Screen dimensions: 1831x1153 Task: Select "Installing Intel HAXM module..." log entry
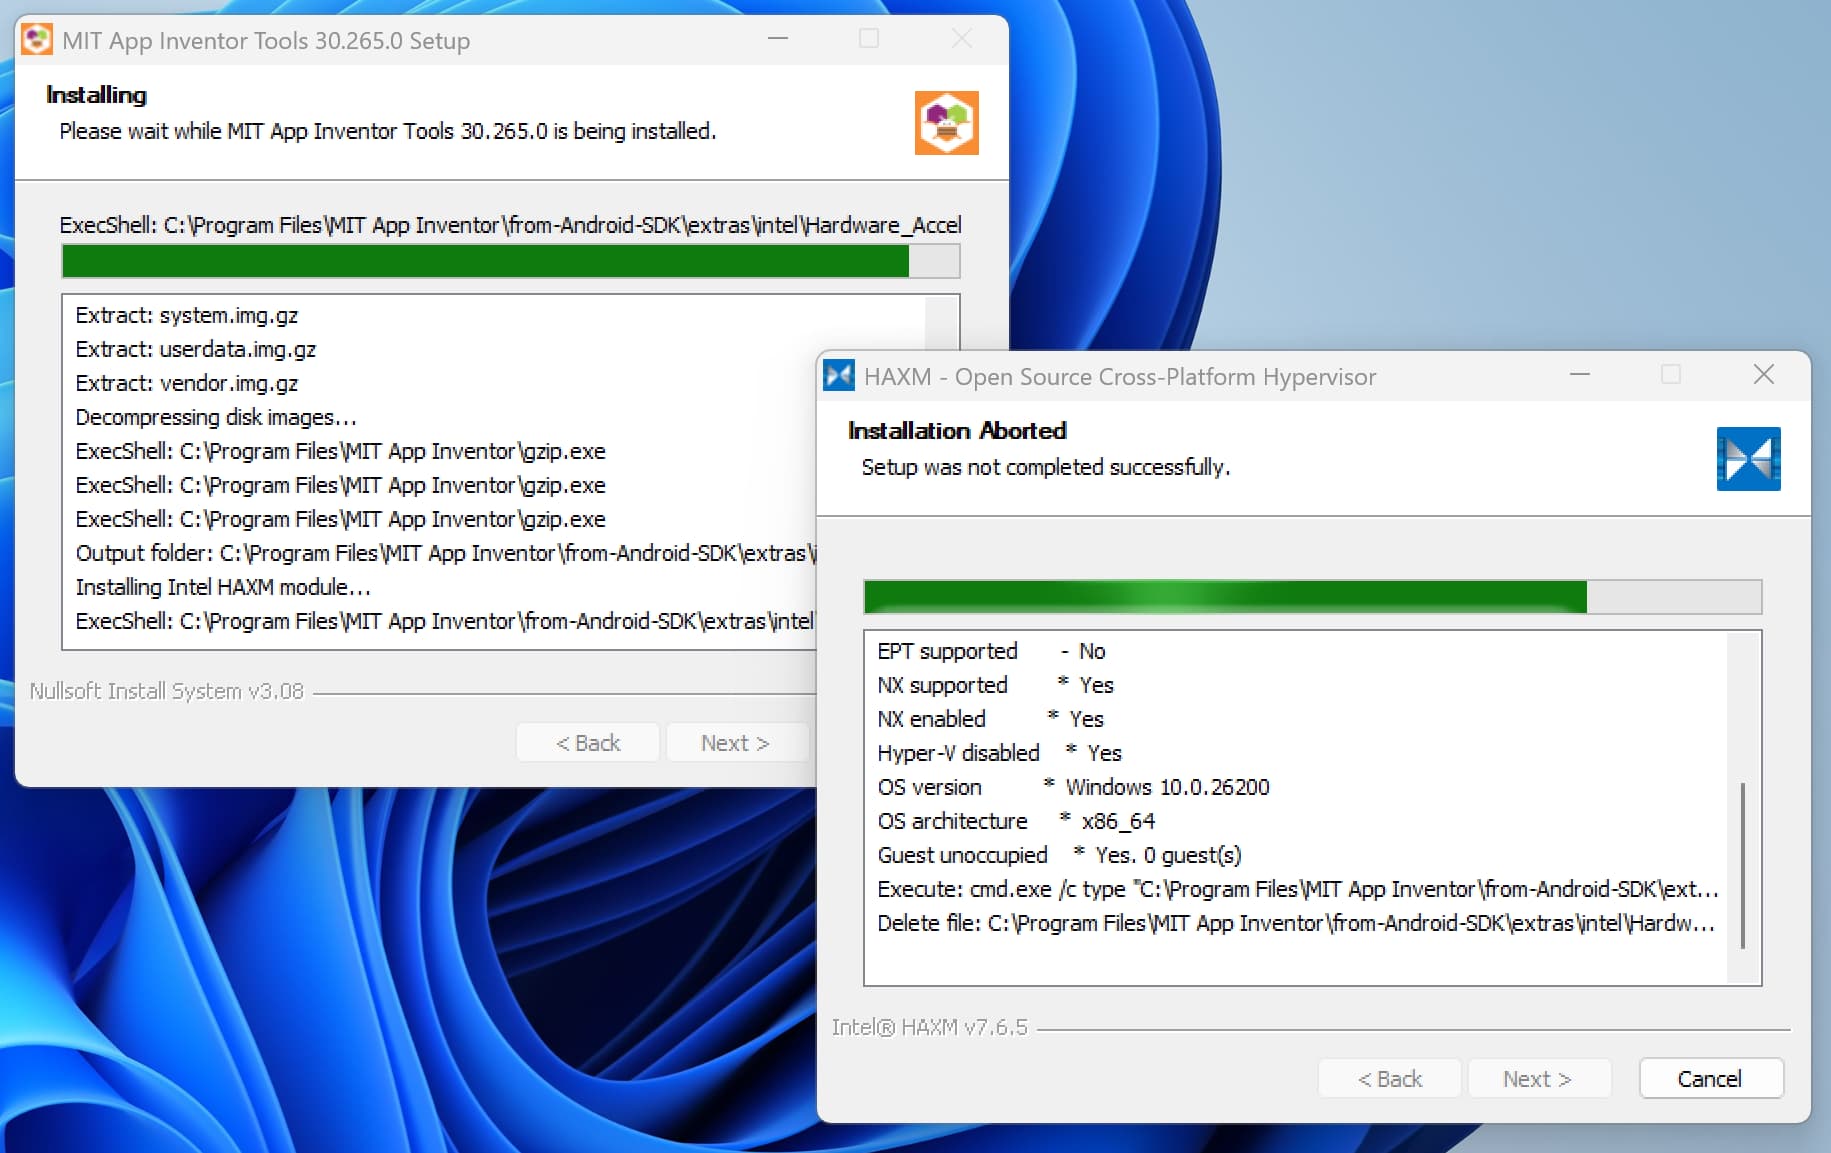223,587
